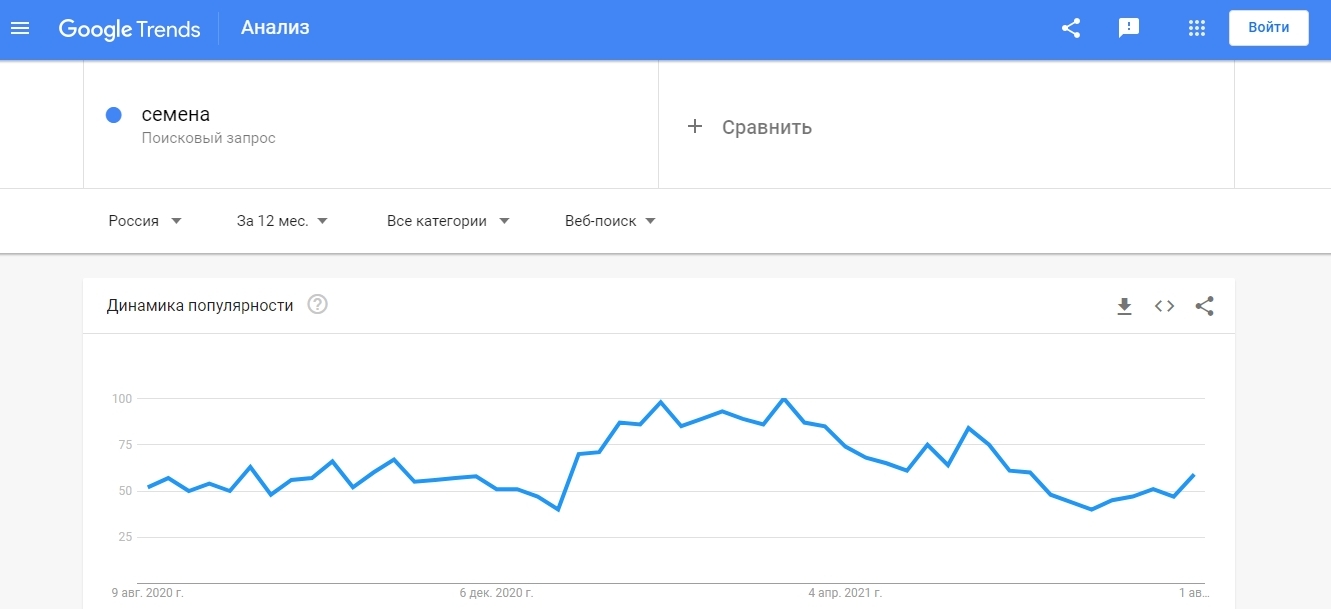Image resolution: width=1331 pixels, height=609 pixels.
Task: Edit the семена search term field
Action: tap(371, 125)
